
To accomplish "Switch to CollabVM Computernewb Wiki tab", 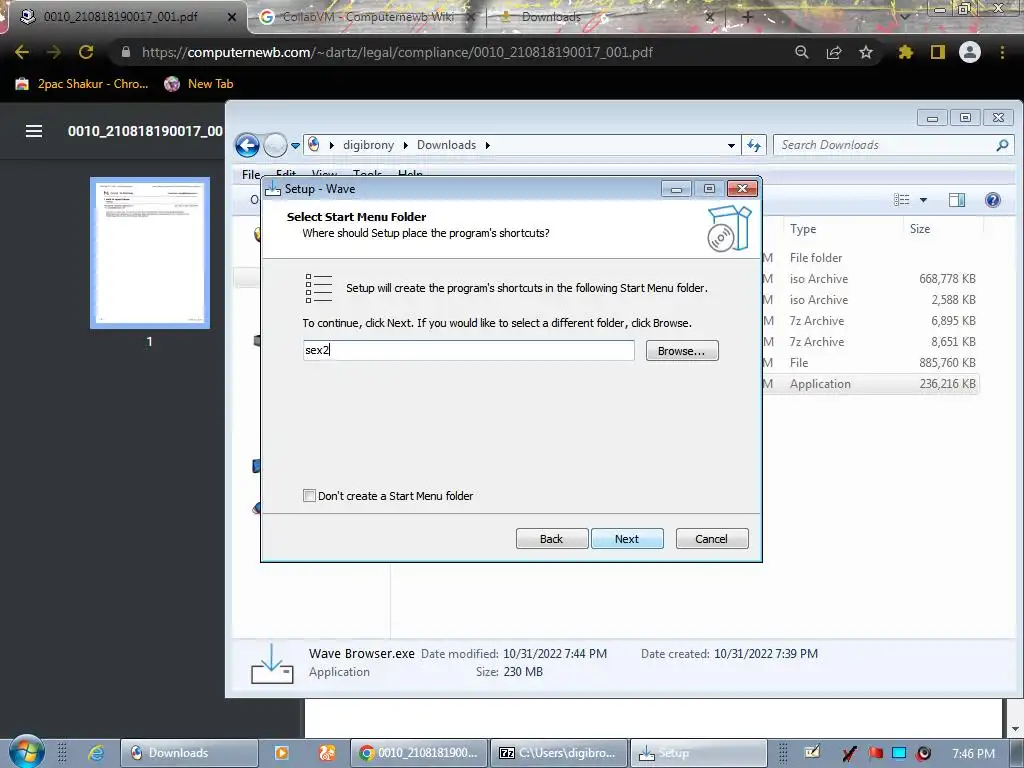I will click(x=368, y=17).
